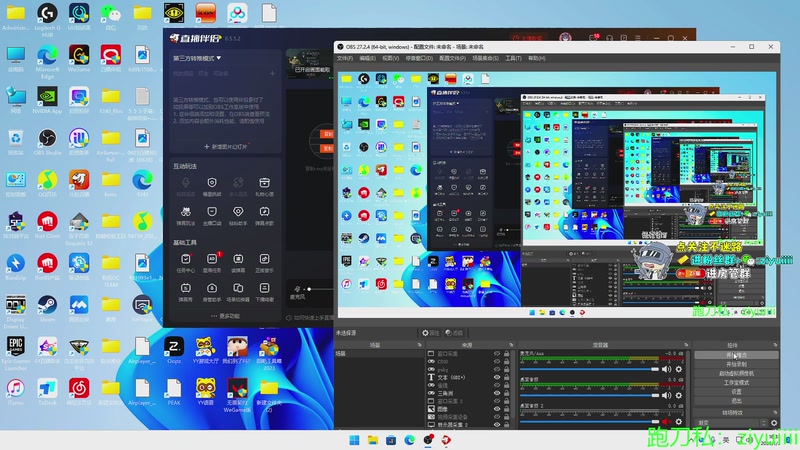Open Epic Games Launcher desktop shortcut
This screenshot has height=450, width=800.
coord(15,353)
